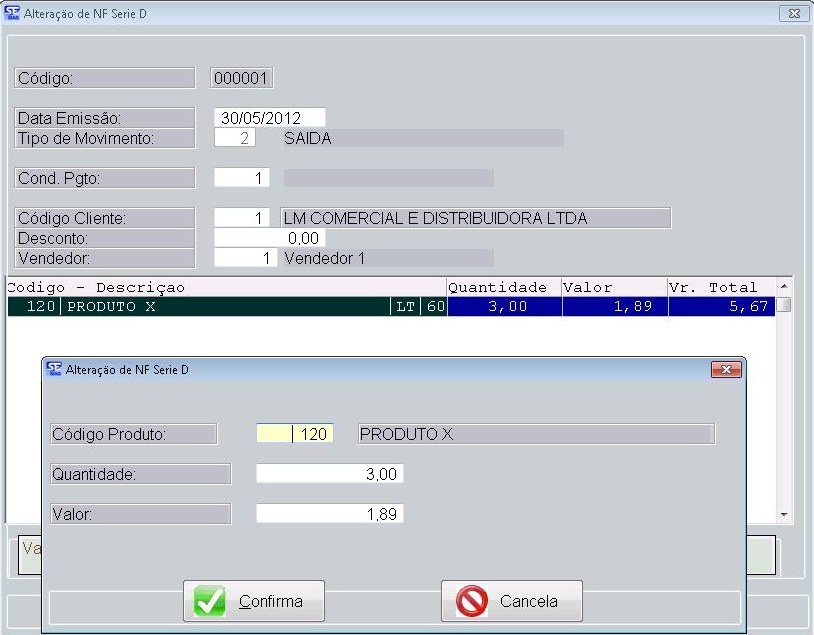Click the green checkmark Confirma button
814x635 pixels.
[x=254, y=601]
